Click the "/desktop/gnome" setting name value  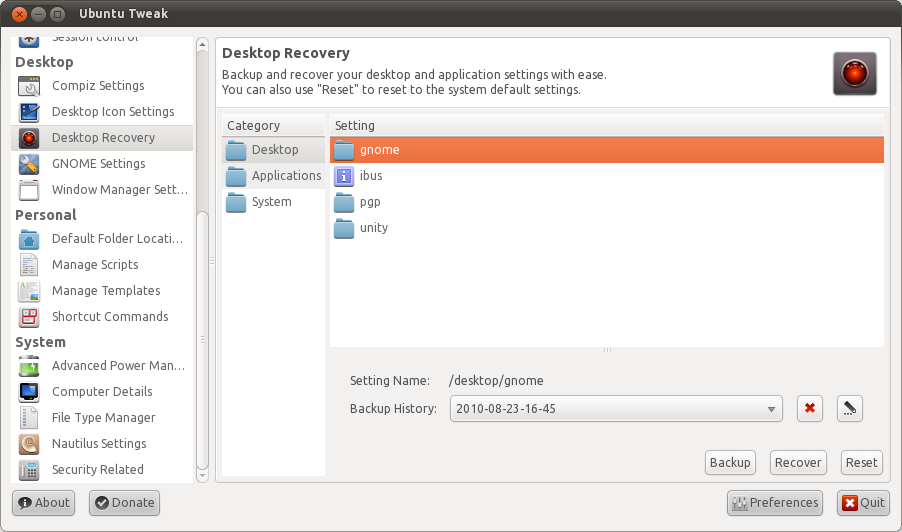point(496,381)
